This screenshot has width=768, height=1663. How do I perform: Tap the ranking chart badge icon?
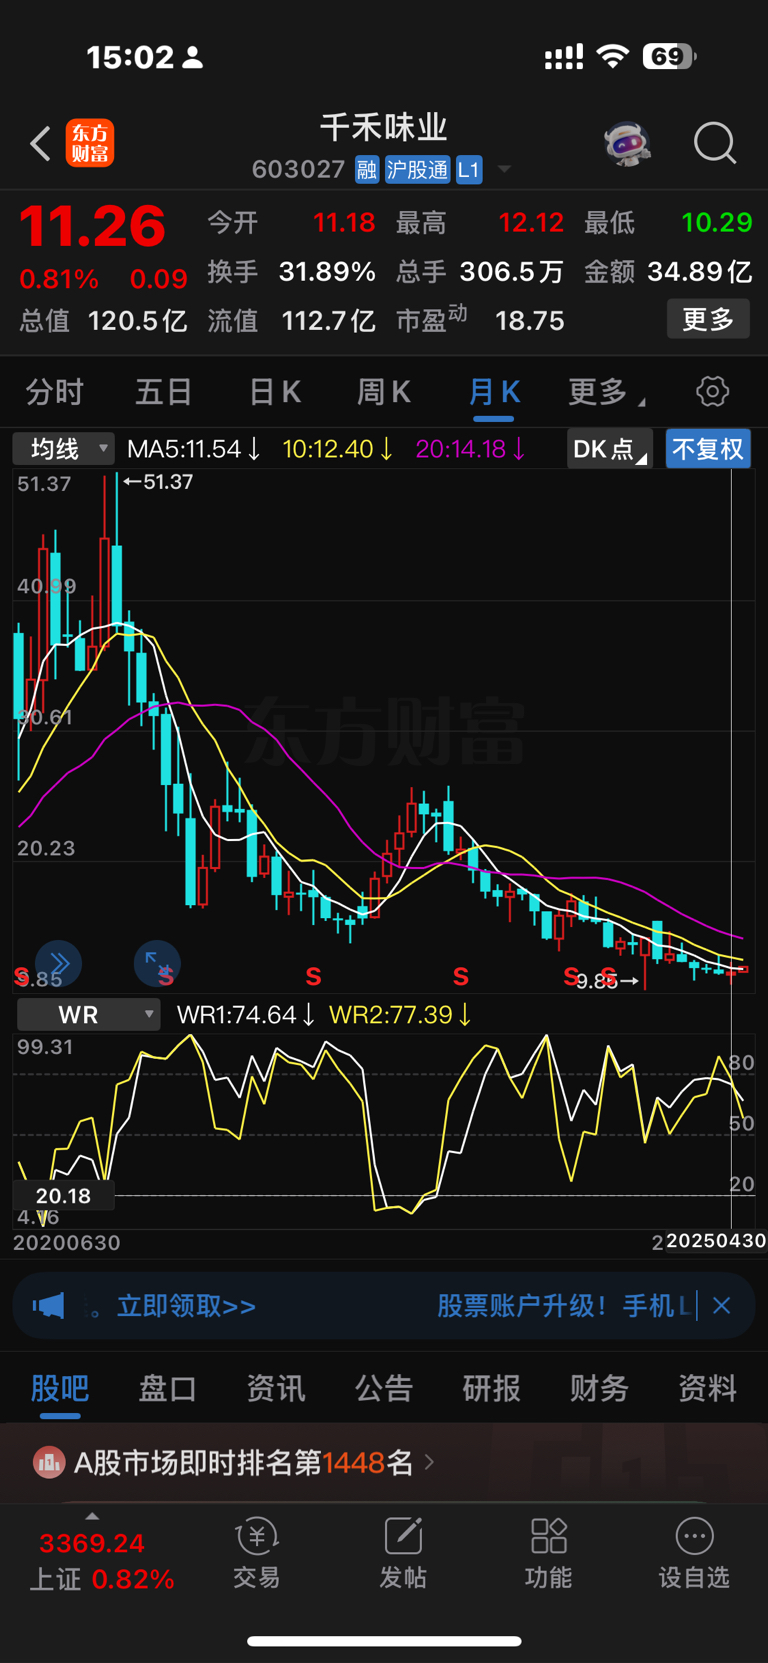(48, 1463)
